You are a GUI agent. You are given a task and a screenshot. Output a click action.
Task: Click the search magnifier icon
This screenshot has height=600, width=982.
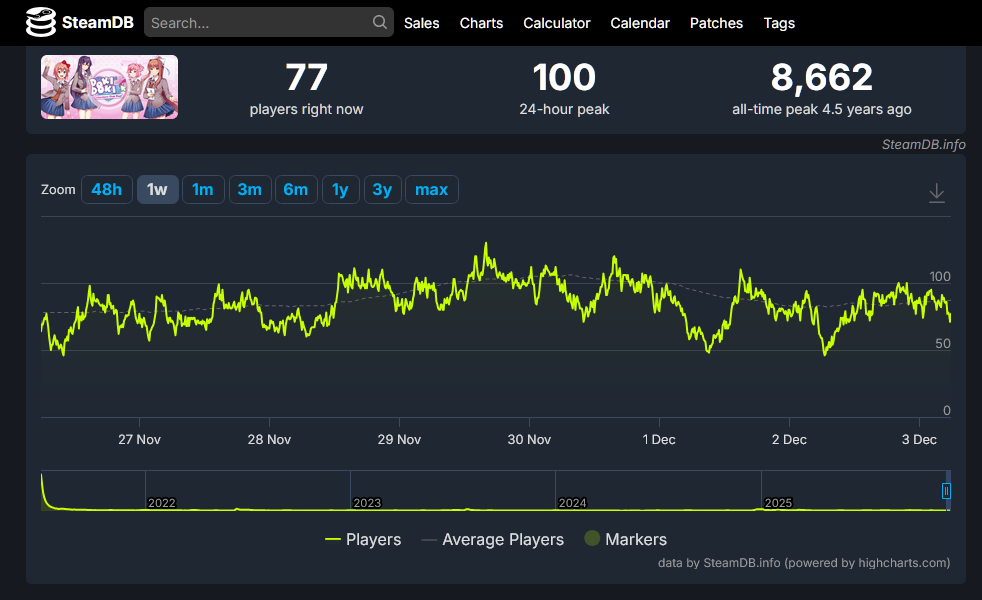click(380, 23)
